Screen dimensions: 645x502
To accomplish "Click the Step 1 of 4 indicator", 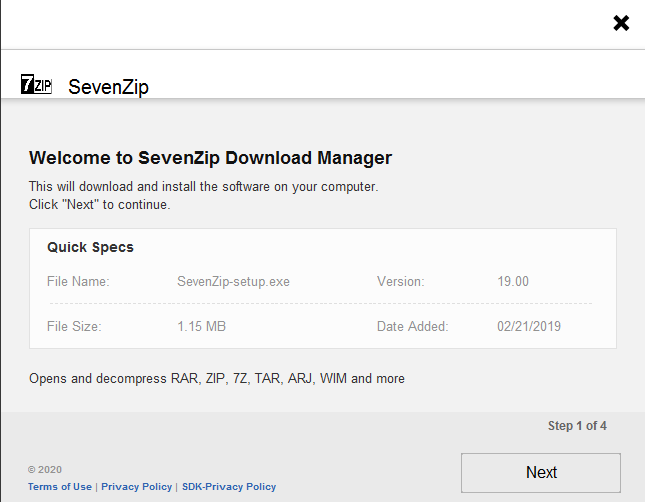I will click(x=577, y=426).
